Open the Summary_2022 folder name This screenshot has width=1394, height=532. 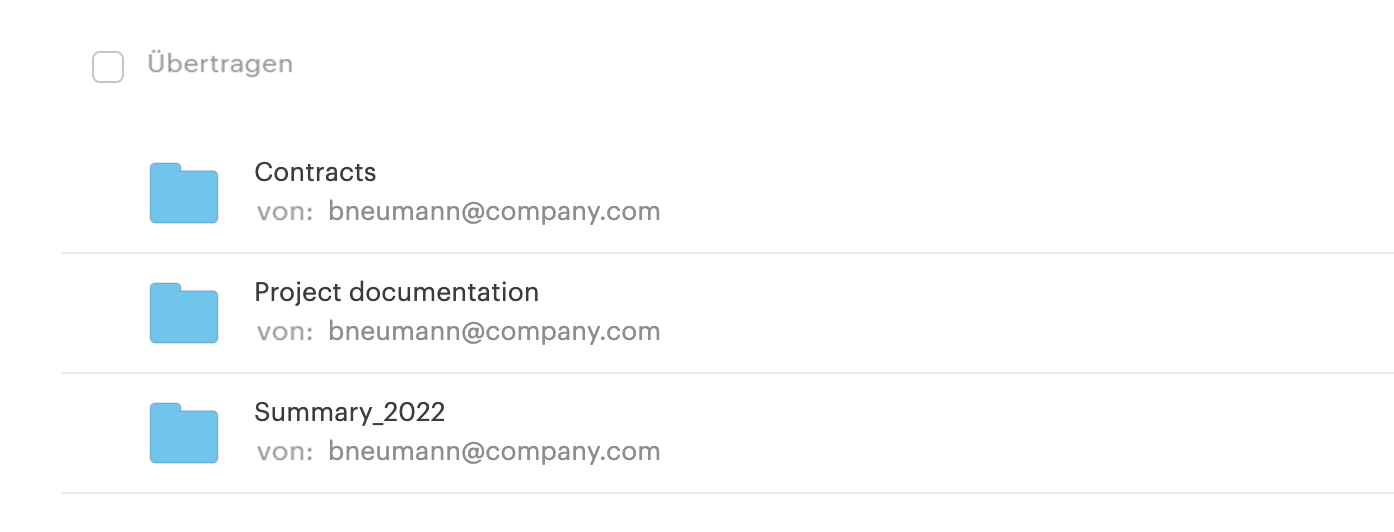coord(350,412)
